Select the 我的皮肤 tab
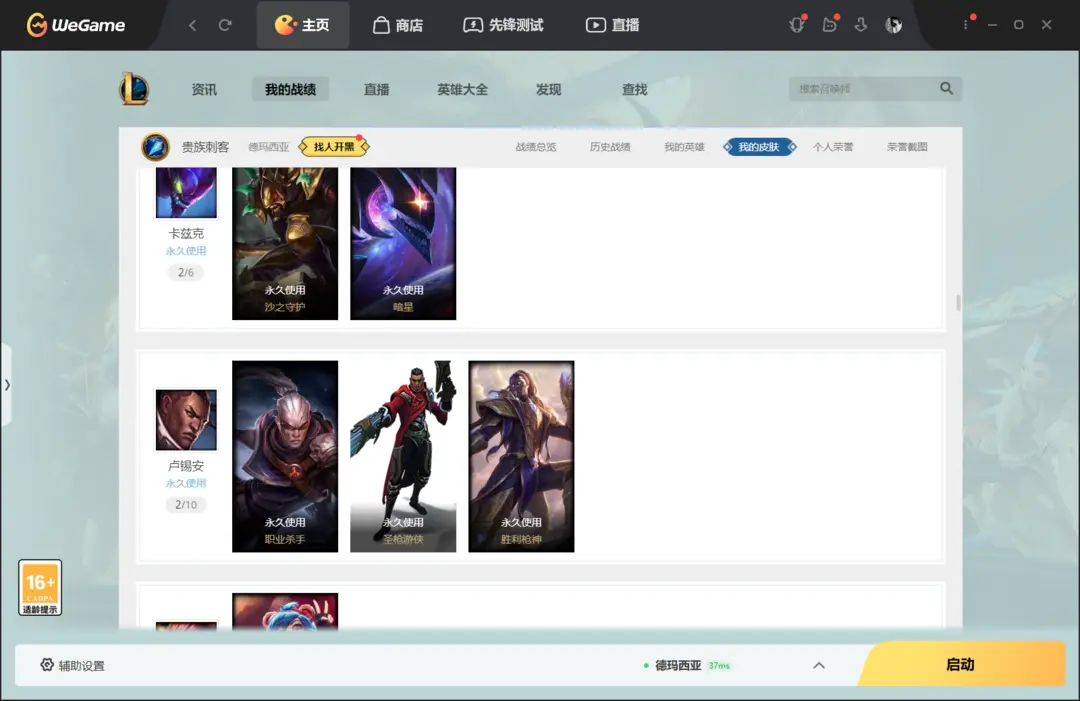Viewport: 1080px width, 701px height. (x=759, y=147)
